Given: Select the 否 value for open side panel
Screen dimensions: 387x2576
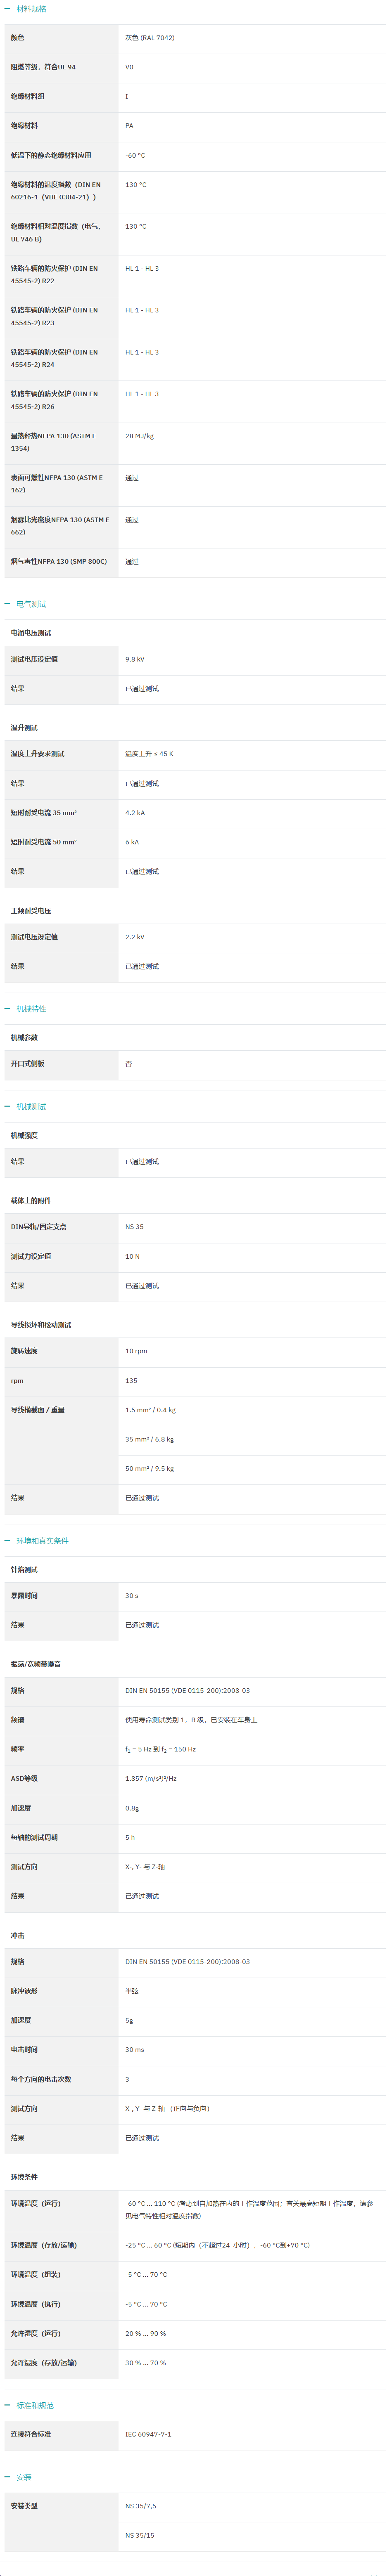Looking at the screenshot, I should coord(128,1064).
